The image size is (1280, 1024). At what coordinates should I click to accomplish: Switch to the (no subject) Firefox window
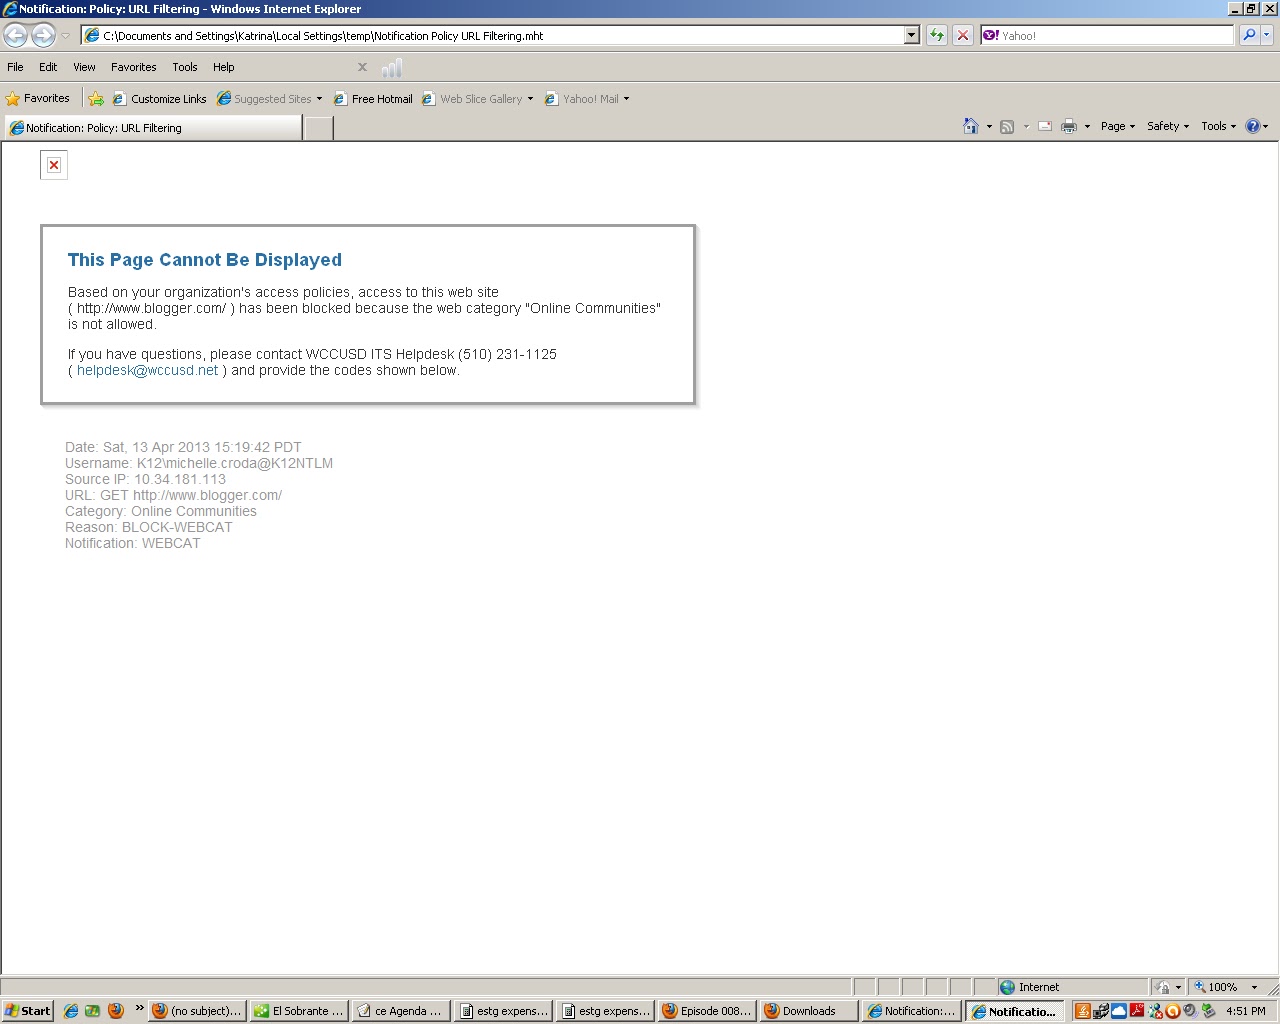coord(198,1011)
